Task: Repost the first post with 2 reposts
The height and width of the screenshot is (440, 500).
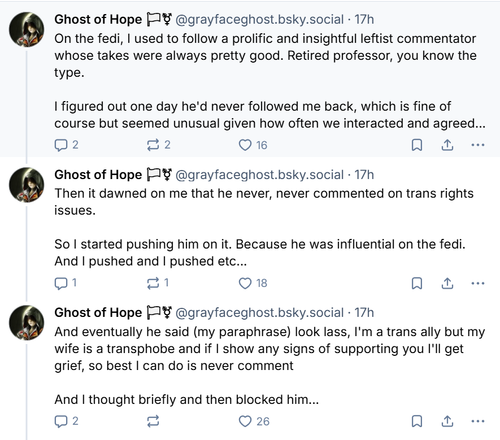Action: pos(158,145)
